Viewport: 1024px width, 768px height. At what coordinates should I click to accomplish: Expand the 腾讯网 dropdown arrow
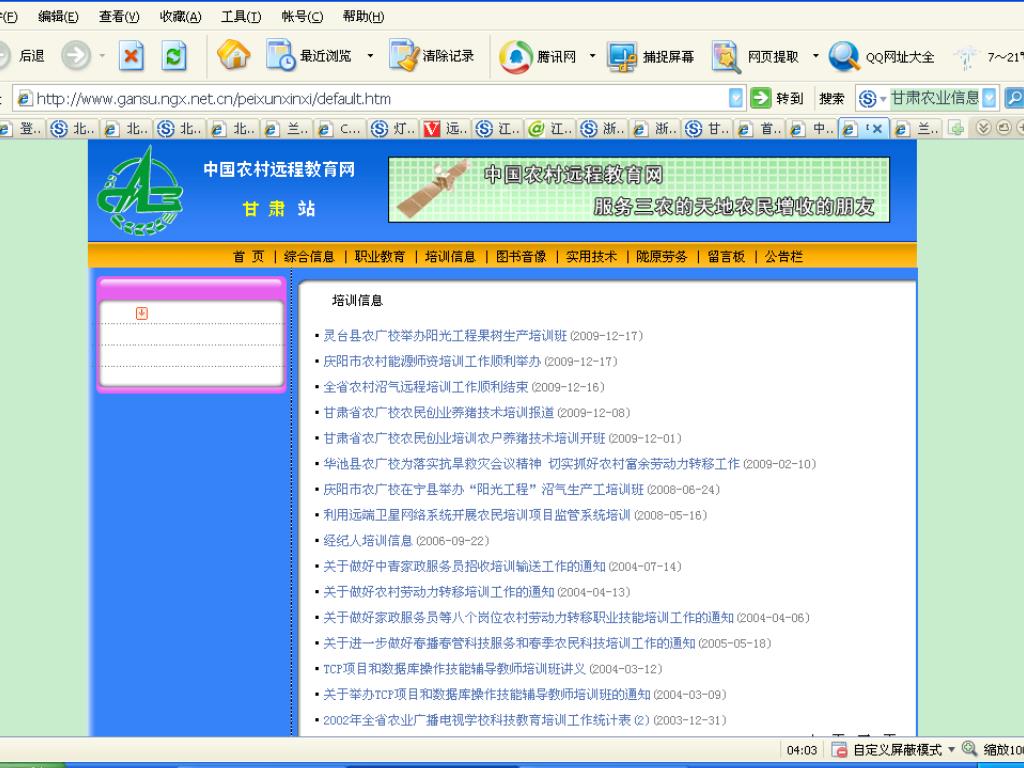pyautogui.click(x=592, y=56)
